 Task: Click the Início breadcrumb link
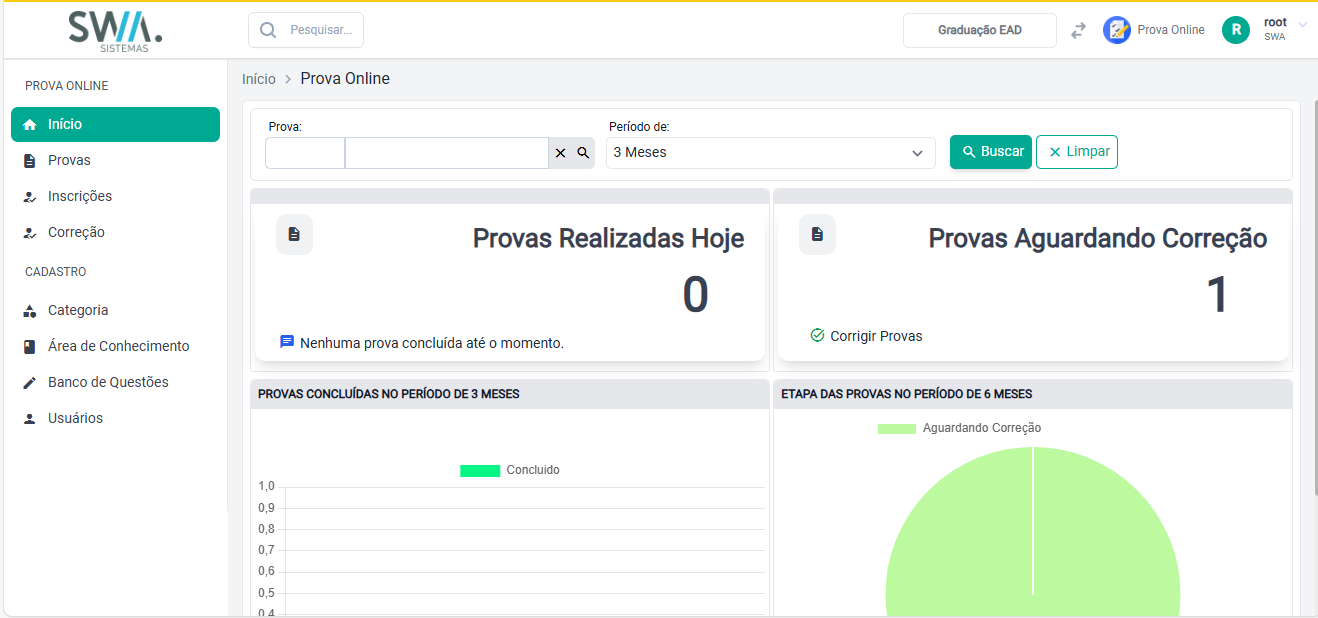(259, 79)
